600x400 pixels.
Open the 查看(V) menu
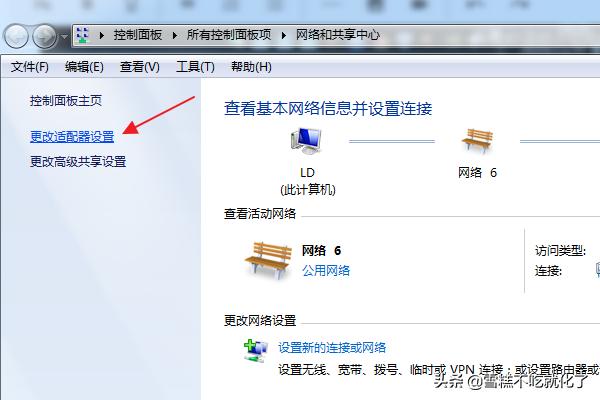click(140, 67)
